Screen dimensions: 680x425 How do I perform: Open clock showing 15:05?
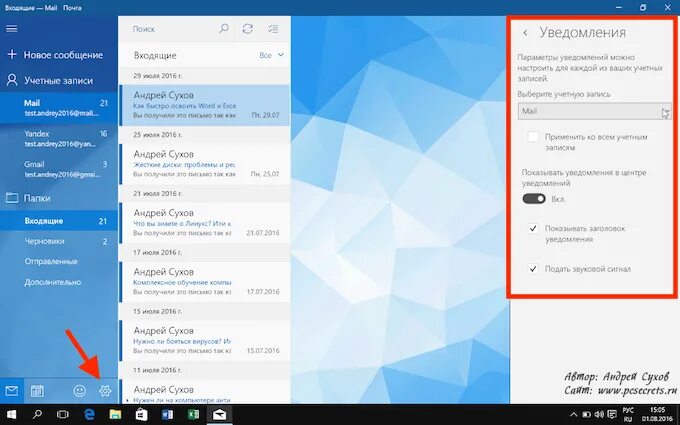tap(657, 415)
